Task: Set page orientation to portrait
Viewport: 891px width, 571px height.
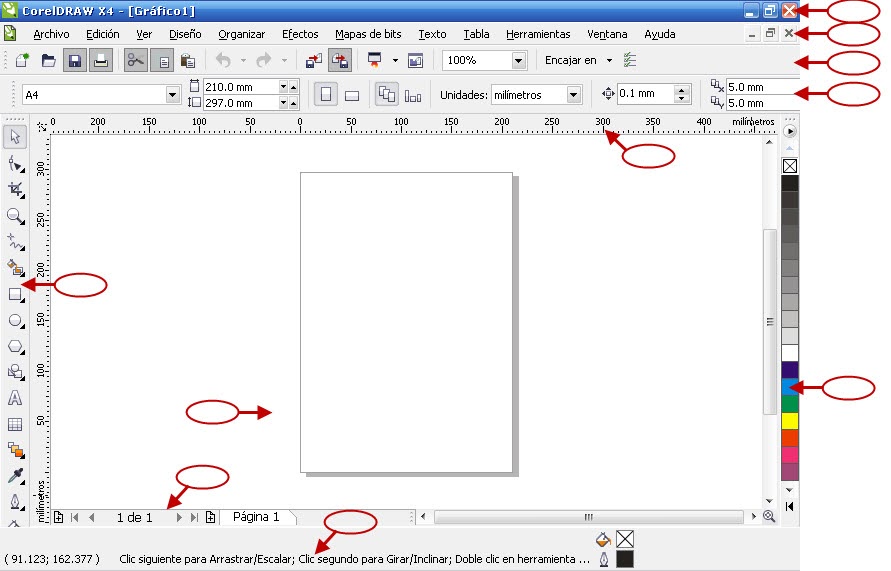Action: (326, 95)
